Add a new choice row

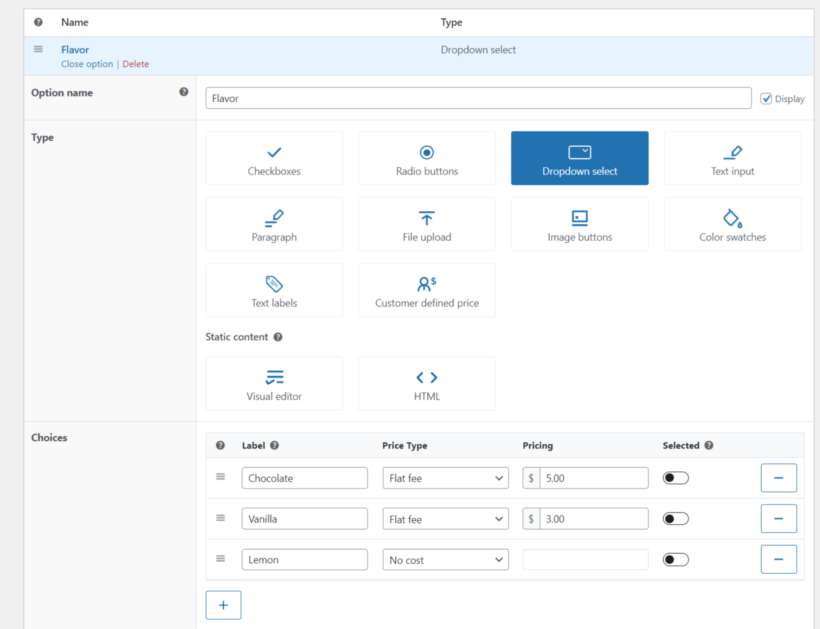point(223,604)
